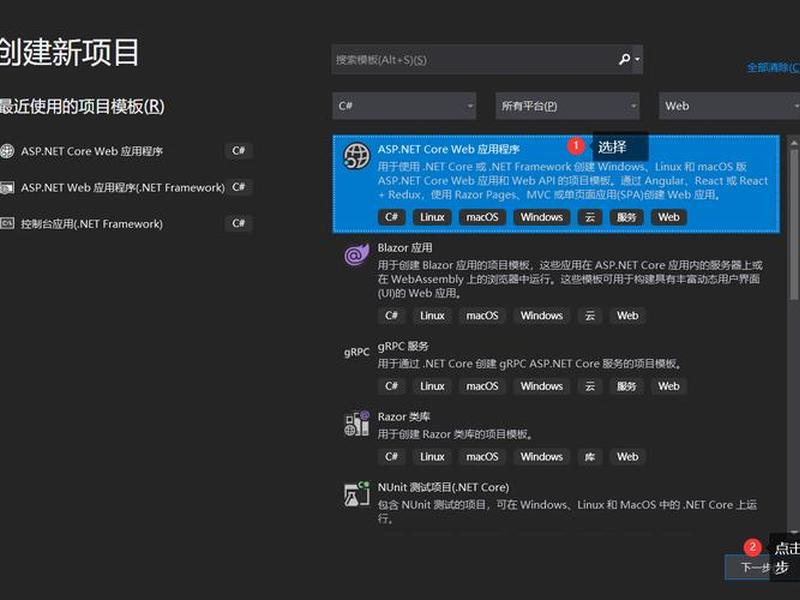Select the NUnit test project icon
The width and height of the screenshot is (800, 600).
tap(356, 494)
